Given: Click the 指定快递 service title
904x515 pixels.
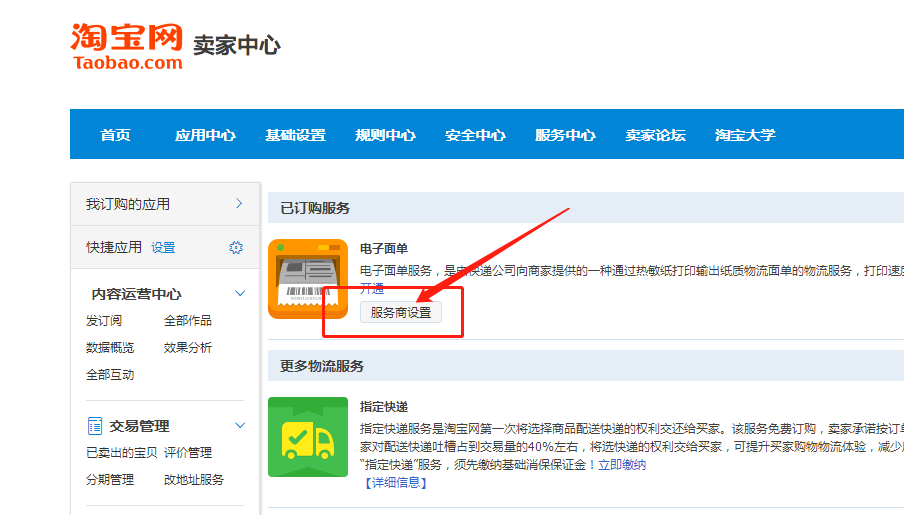Looking at the screenshot, I should [384, 407].
